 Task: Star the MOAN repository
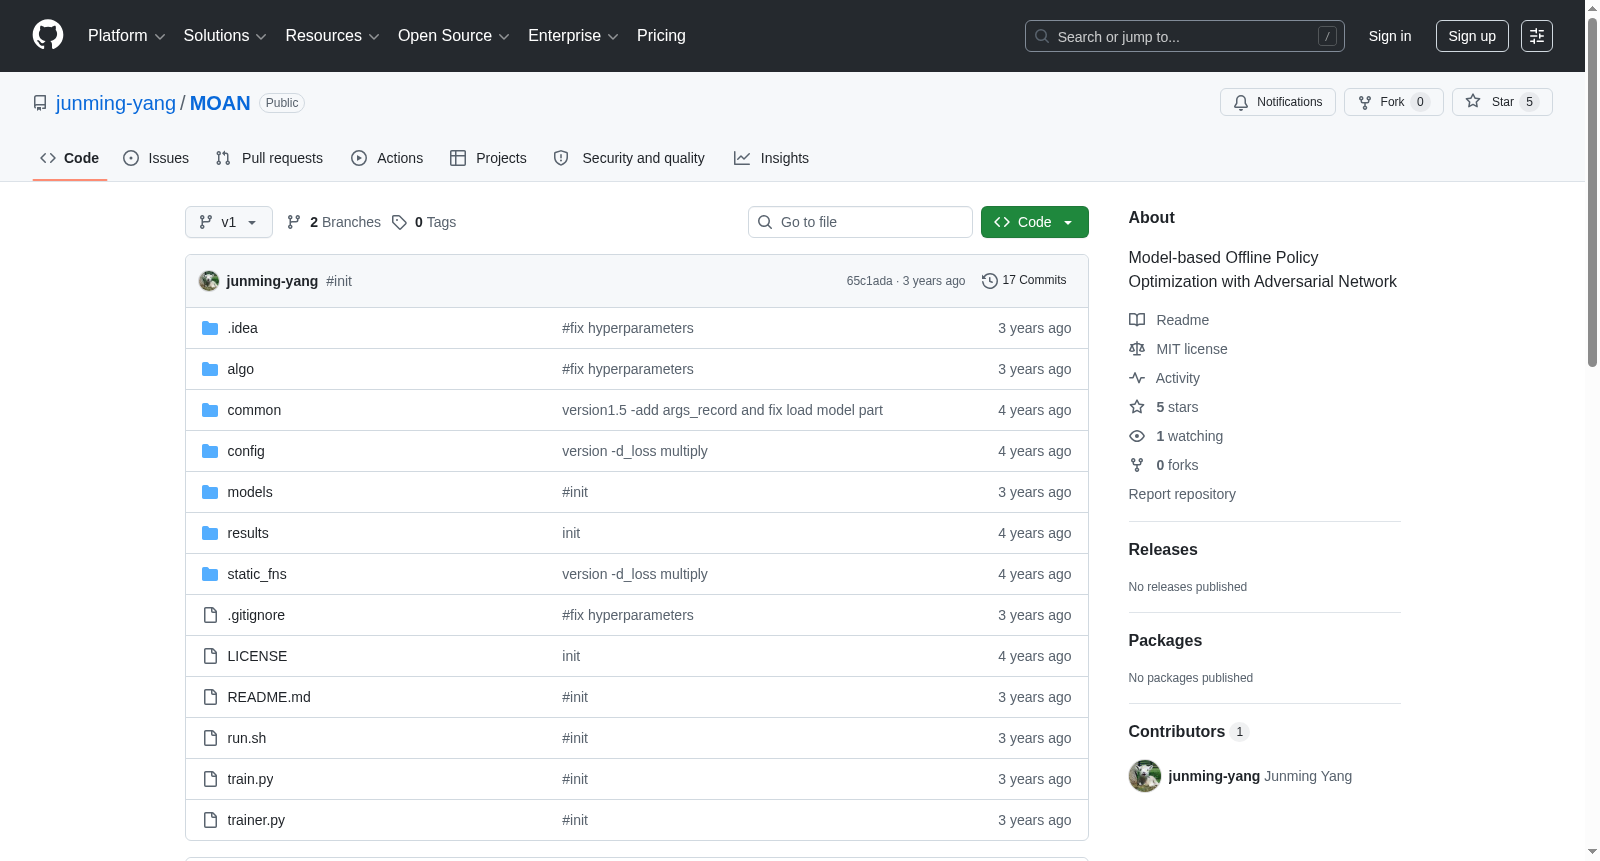[x=1501, y=102]
